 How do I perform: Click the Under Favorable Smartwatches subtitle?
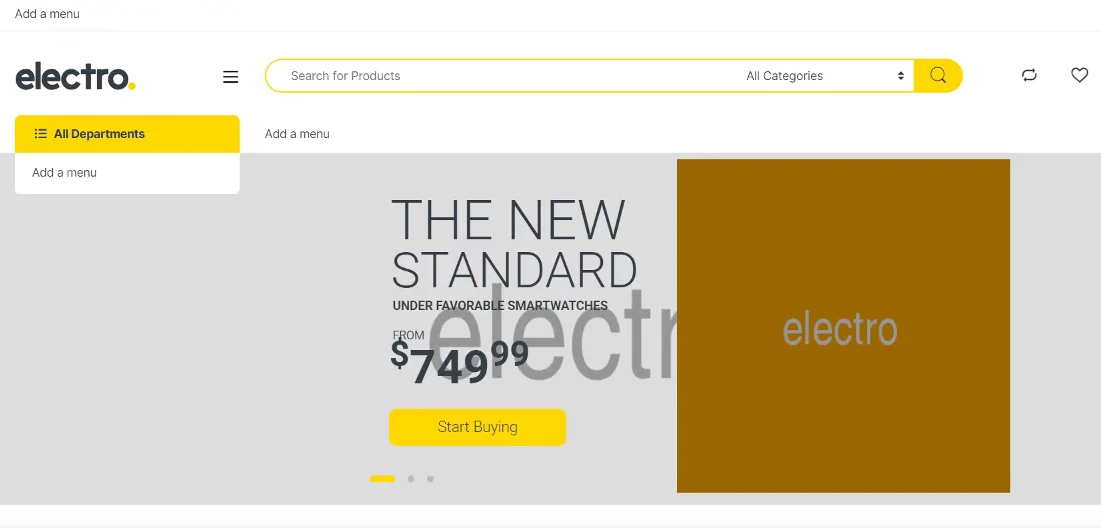[500, 306]
